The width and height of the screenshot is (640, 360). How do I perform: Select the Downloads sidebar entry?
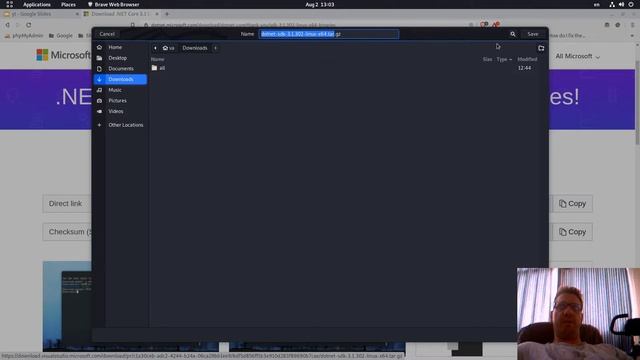pyautogui.click(x=120, y=79)
